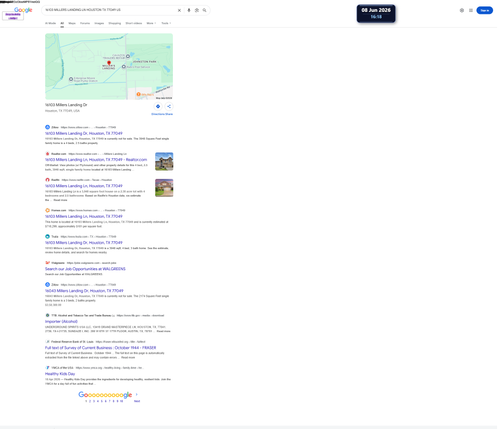Click the Trulia favicon
The height and width of the screenshot is (429, 500).
[47, 236]
